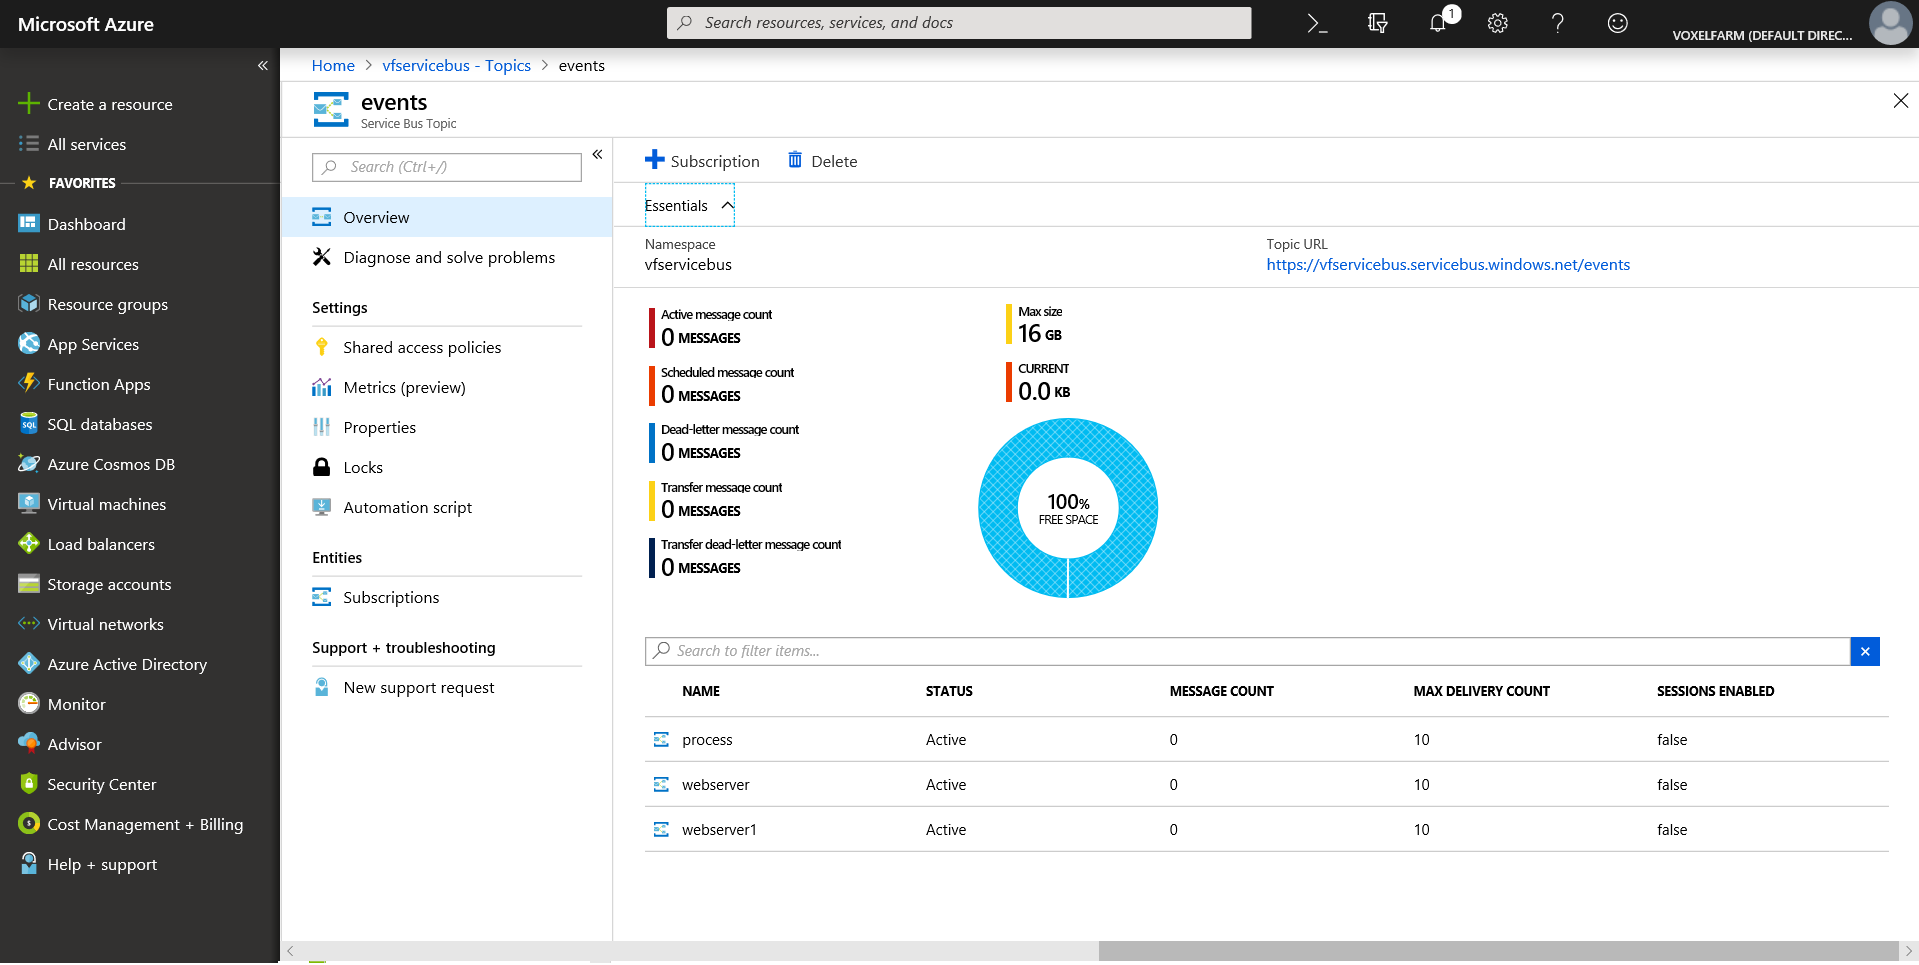Open the Topic URL link

(x=1448, y=264)
